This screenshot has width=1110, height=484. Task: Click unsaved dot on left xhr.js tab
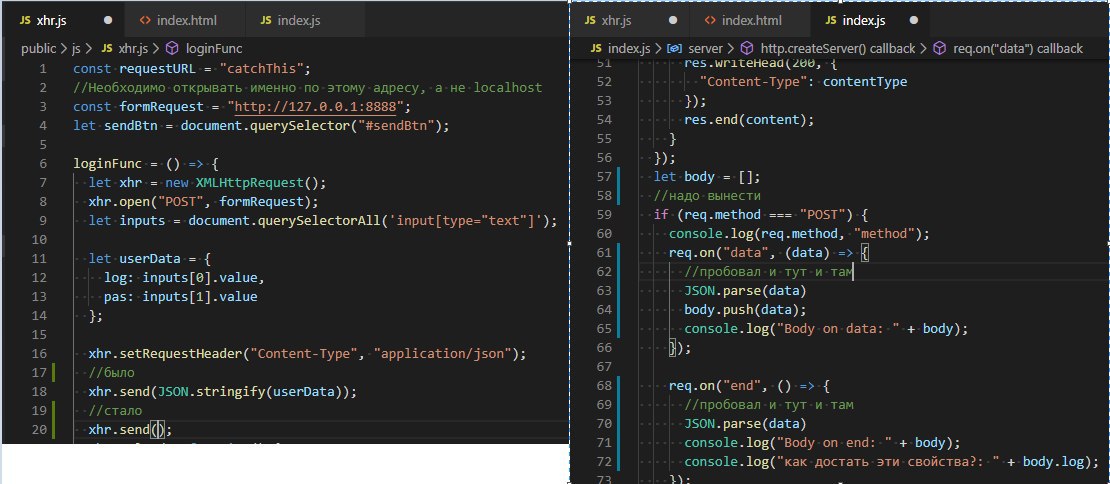point(108,21)
